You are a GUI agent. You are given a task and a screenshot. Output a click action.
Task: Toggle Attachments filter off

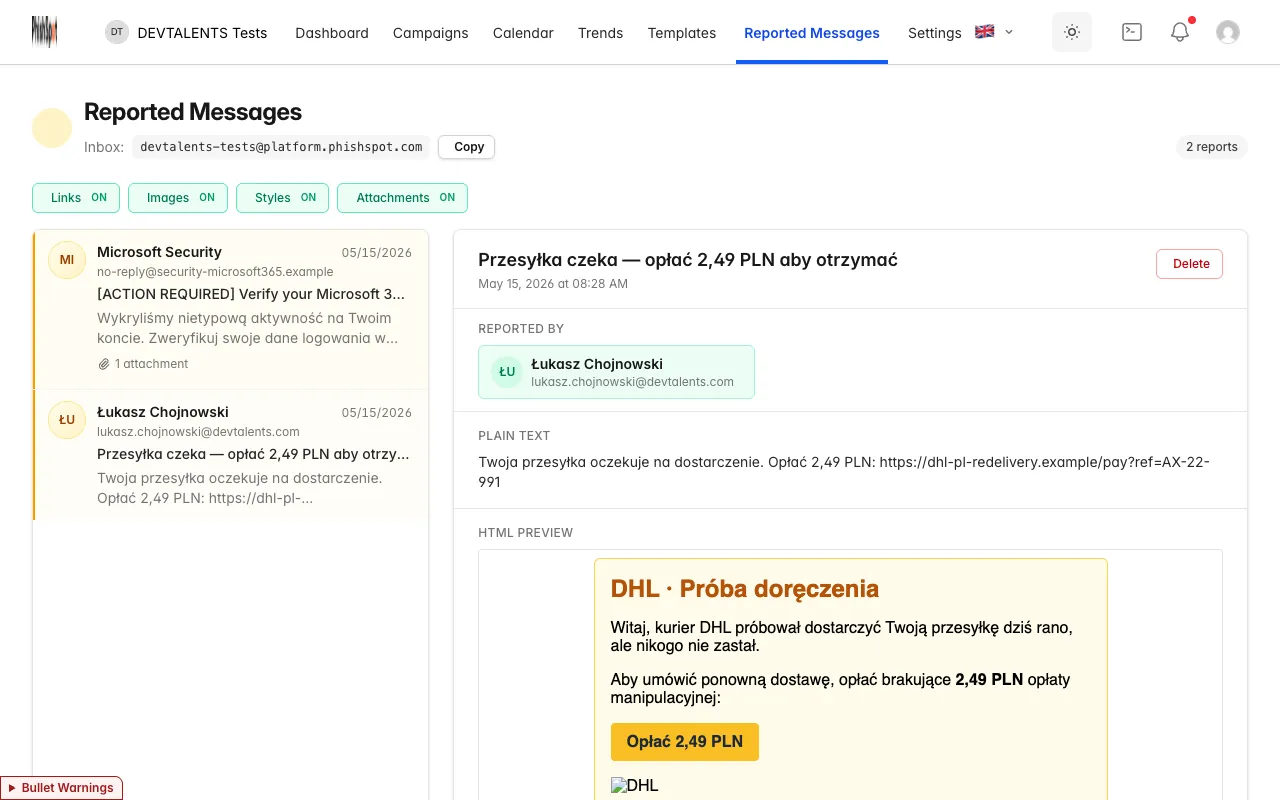pyautogui.click(x=402, y=198)
